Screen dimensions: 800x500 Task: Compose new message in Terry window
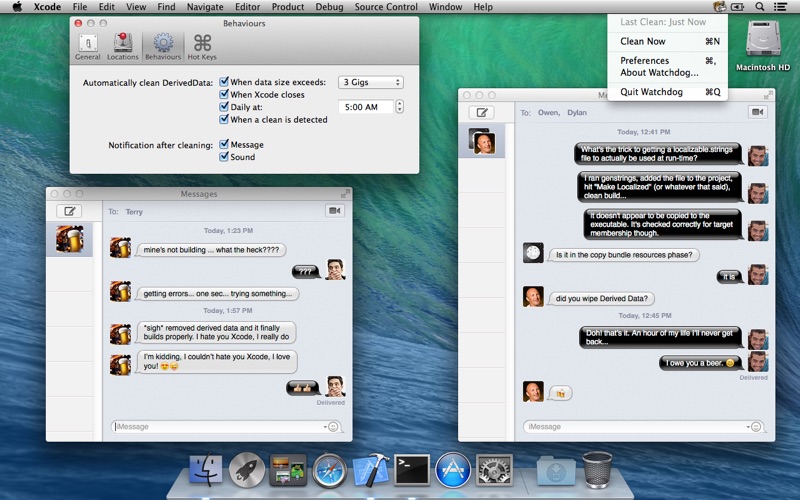click(69, 211)
